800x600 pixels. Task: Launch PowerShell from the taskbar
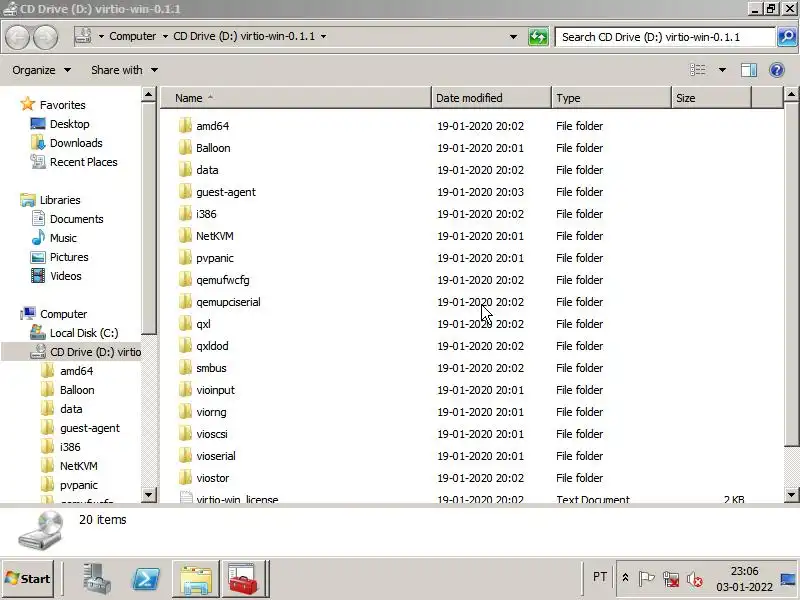pos(146,579)
